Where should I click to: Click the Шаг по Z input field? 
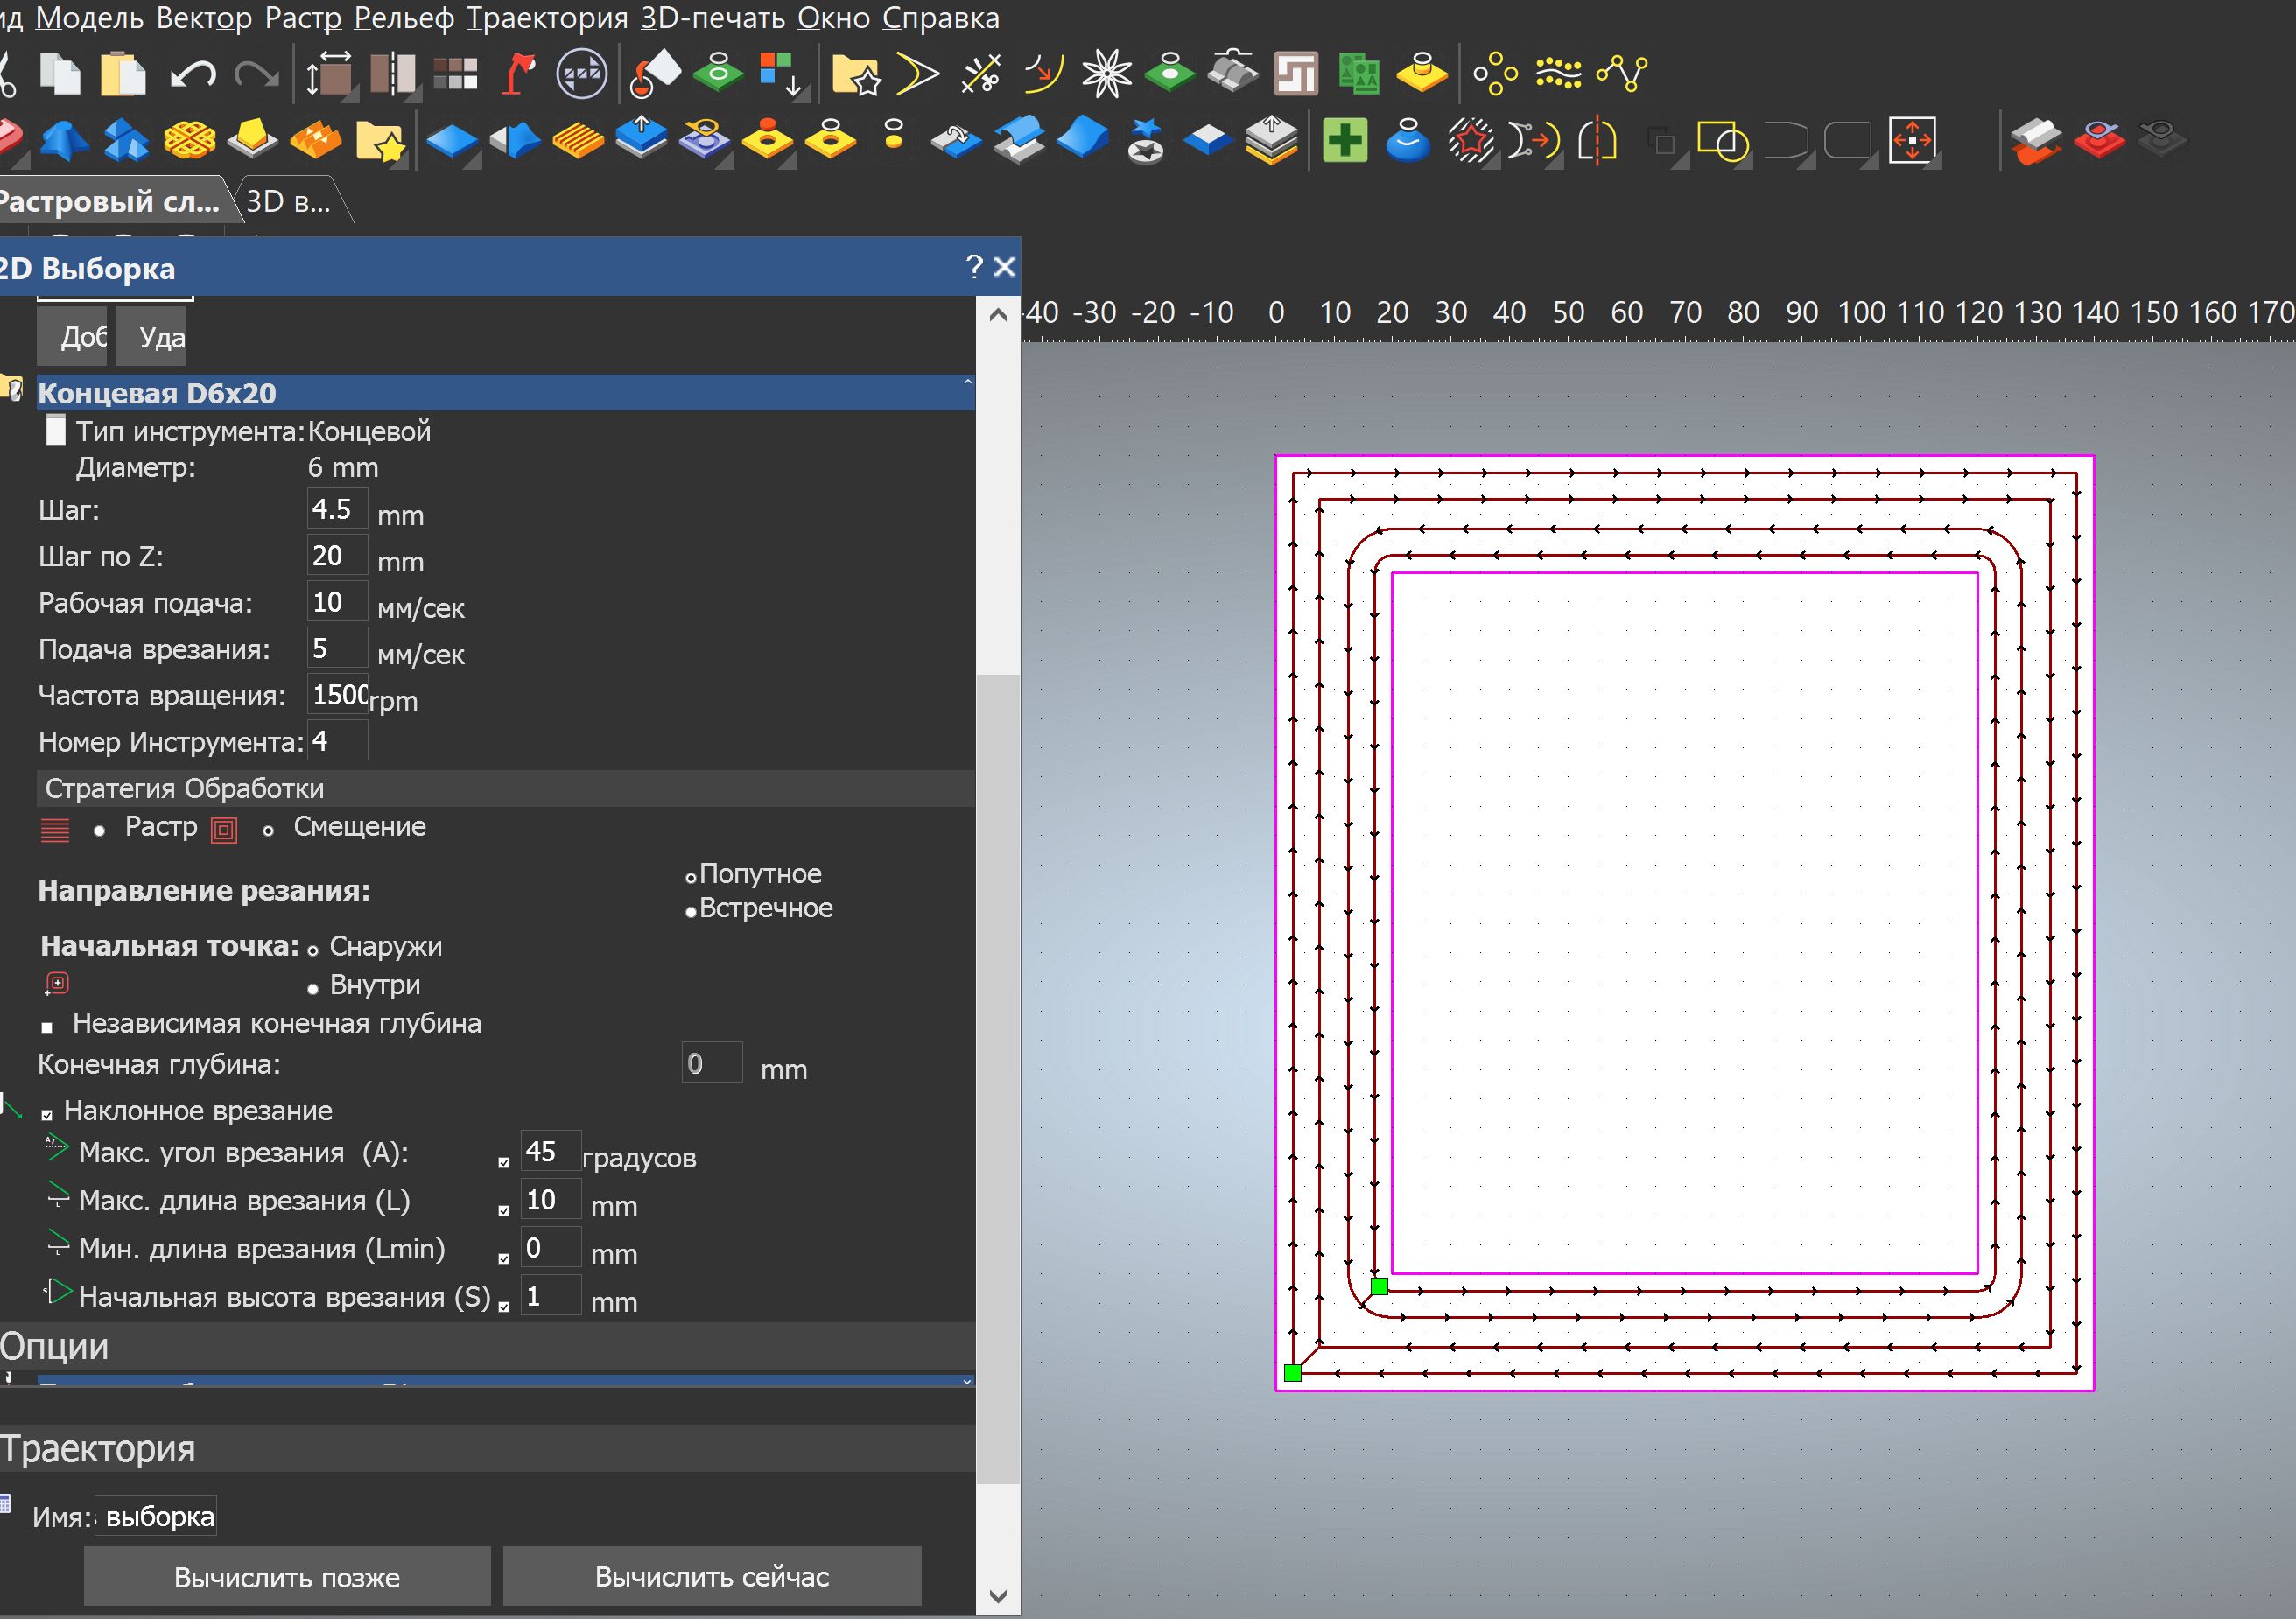pos(336,556)
